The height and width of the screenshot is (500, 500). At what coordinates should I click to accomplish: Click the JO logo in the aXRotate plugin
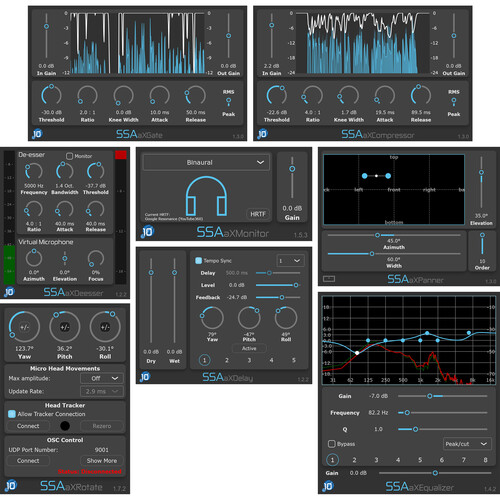pos(11,485)
